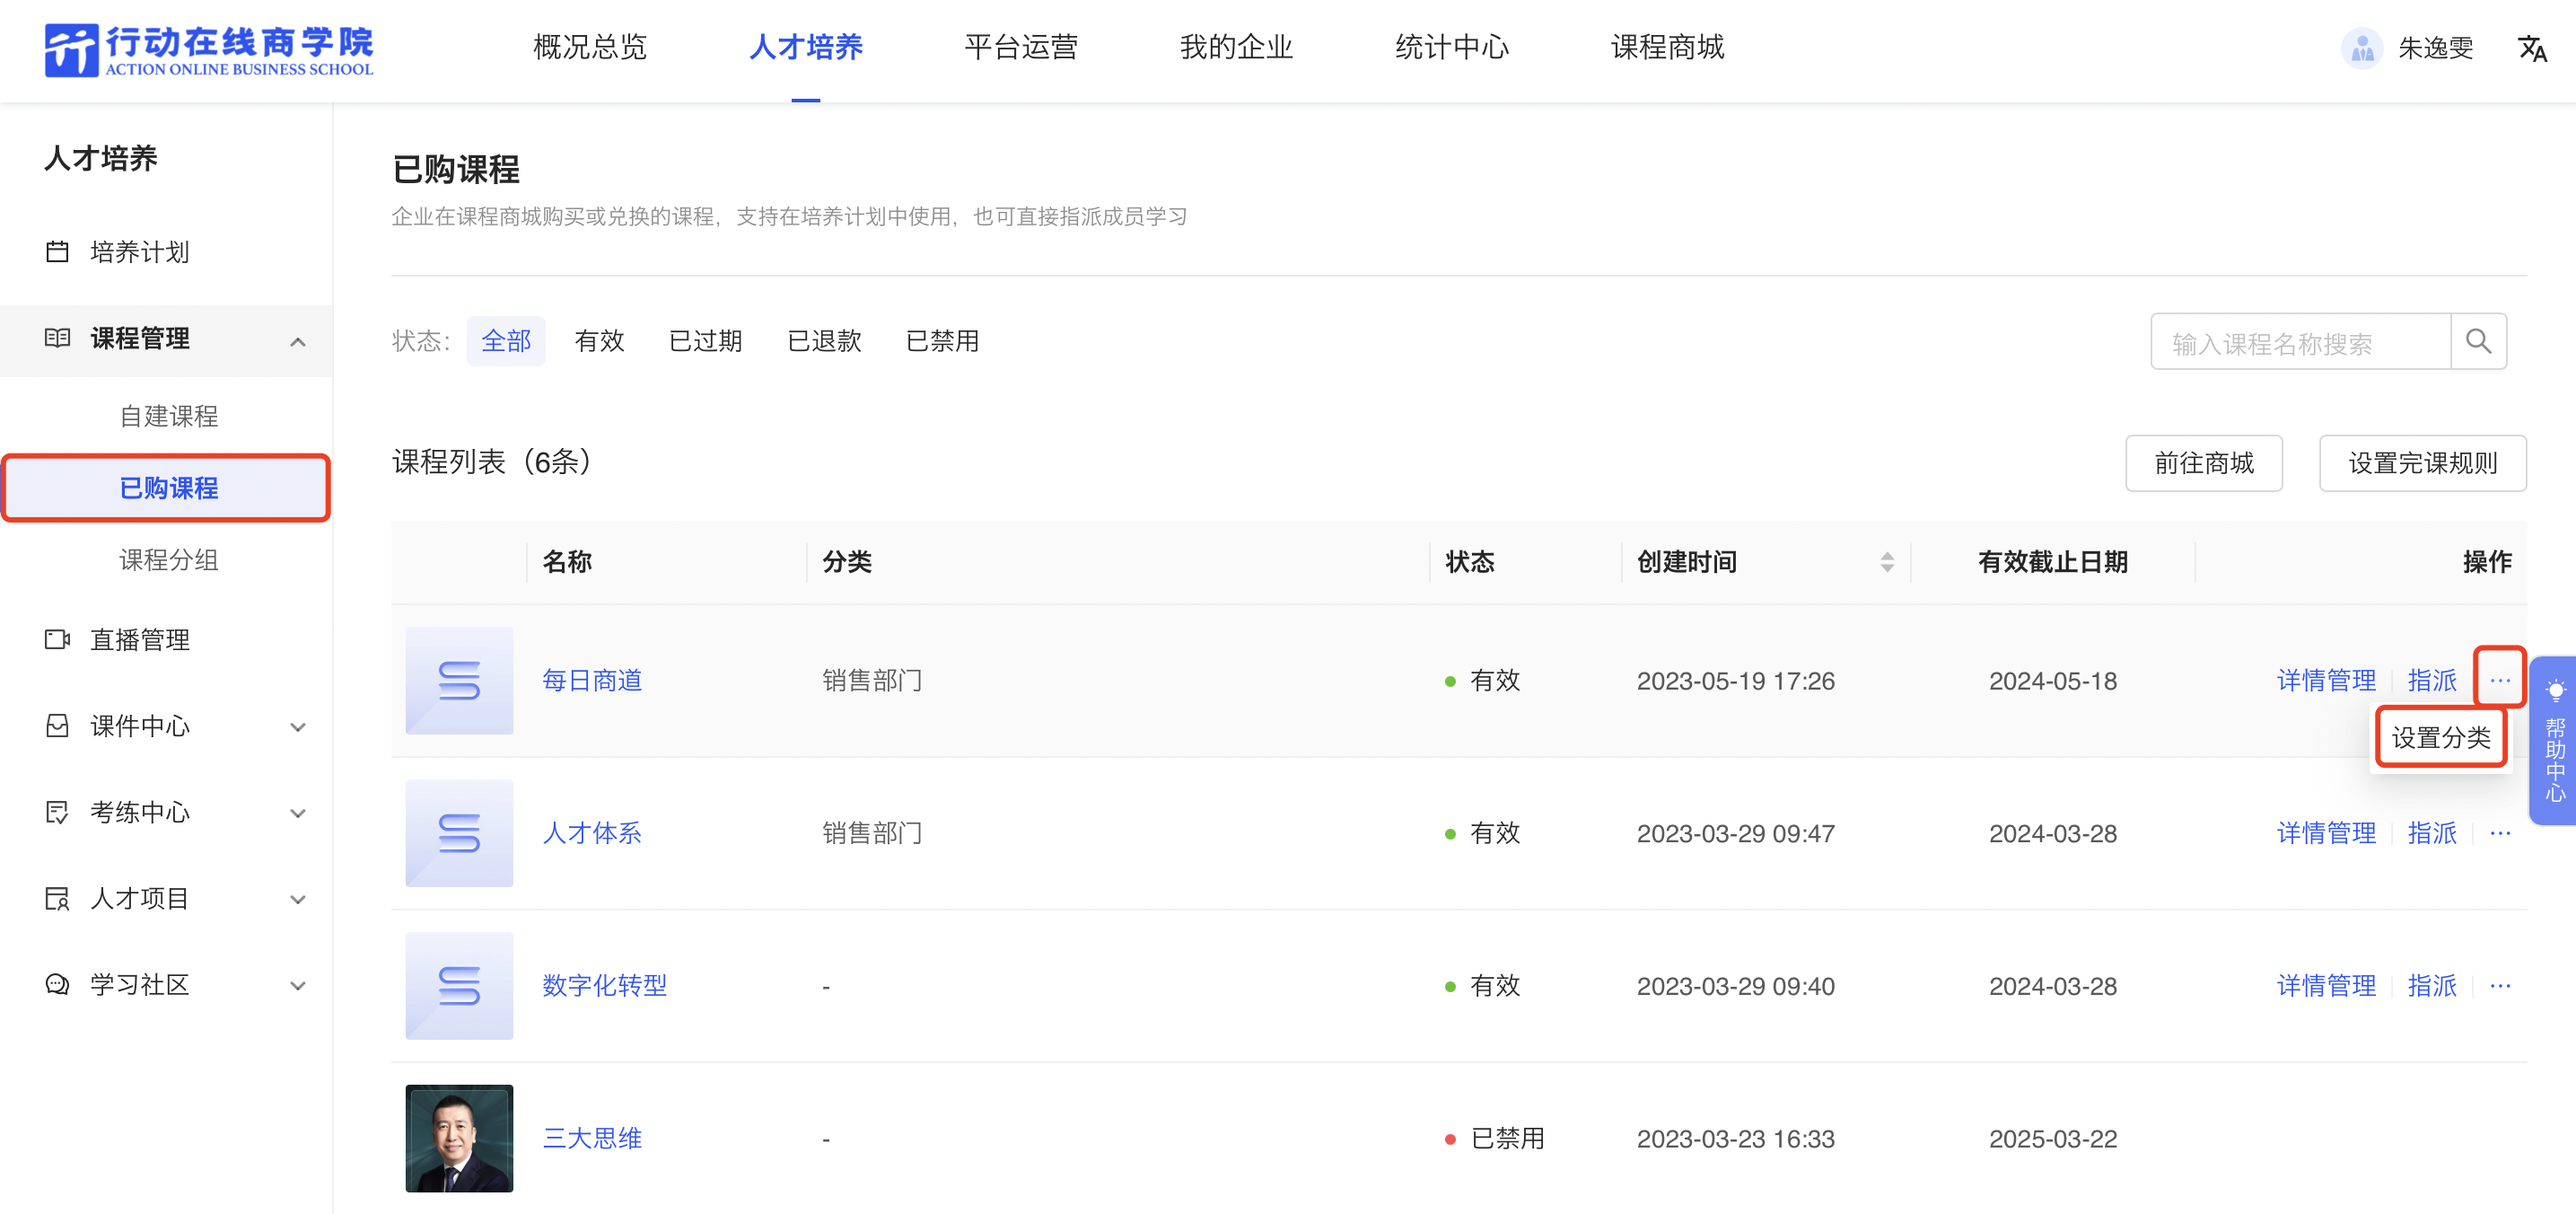Image resolution: width=2576 pixels, height=1214 pixels.
Task: Open the 每日商道 course link
Action: click(592, 681)
